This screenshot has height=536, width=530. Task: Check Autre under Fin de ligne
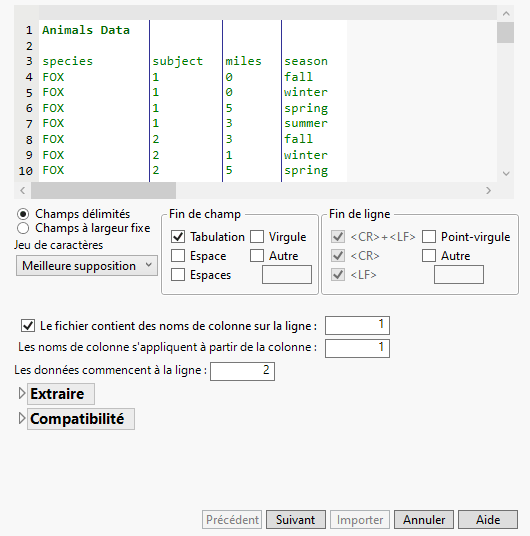[x=429, y=256]
